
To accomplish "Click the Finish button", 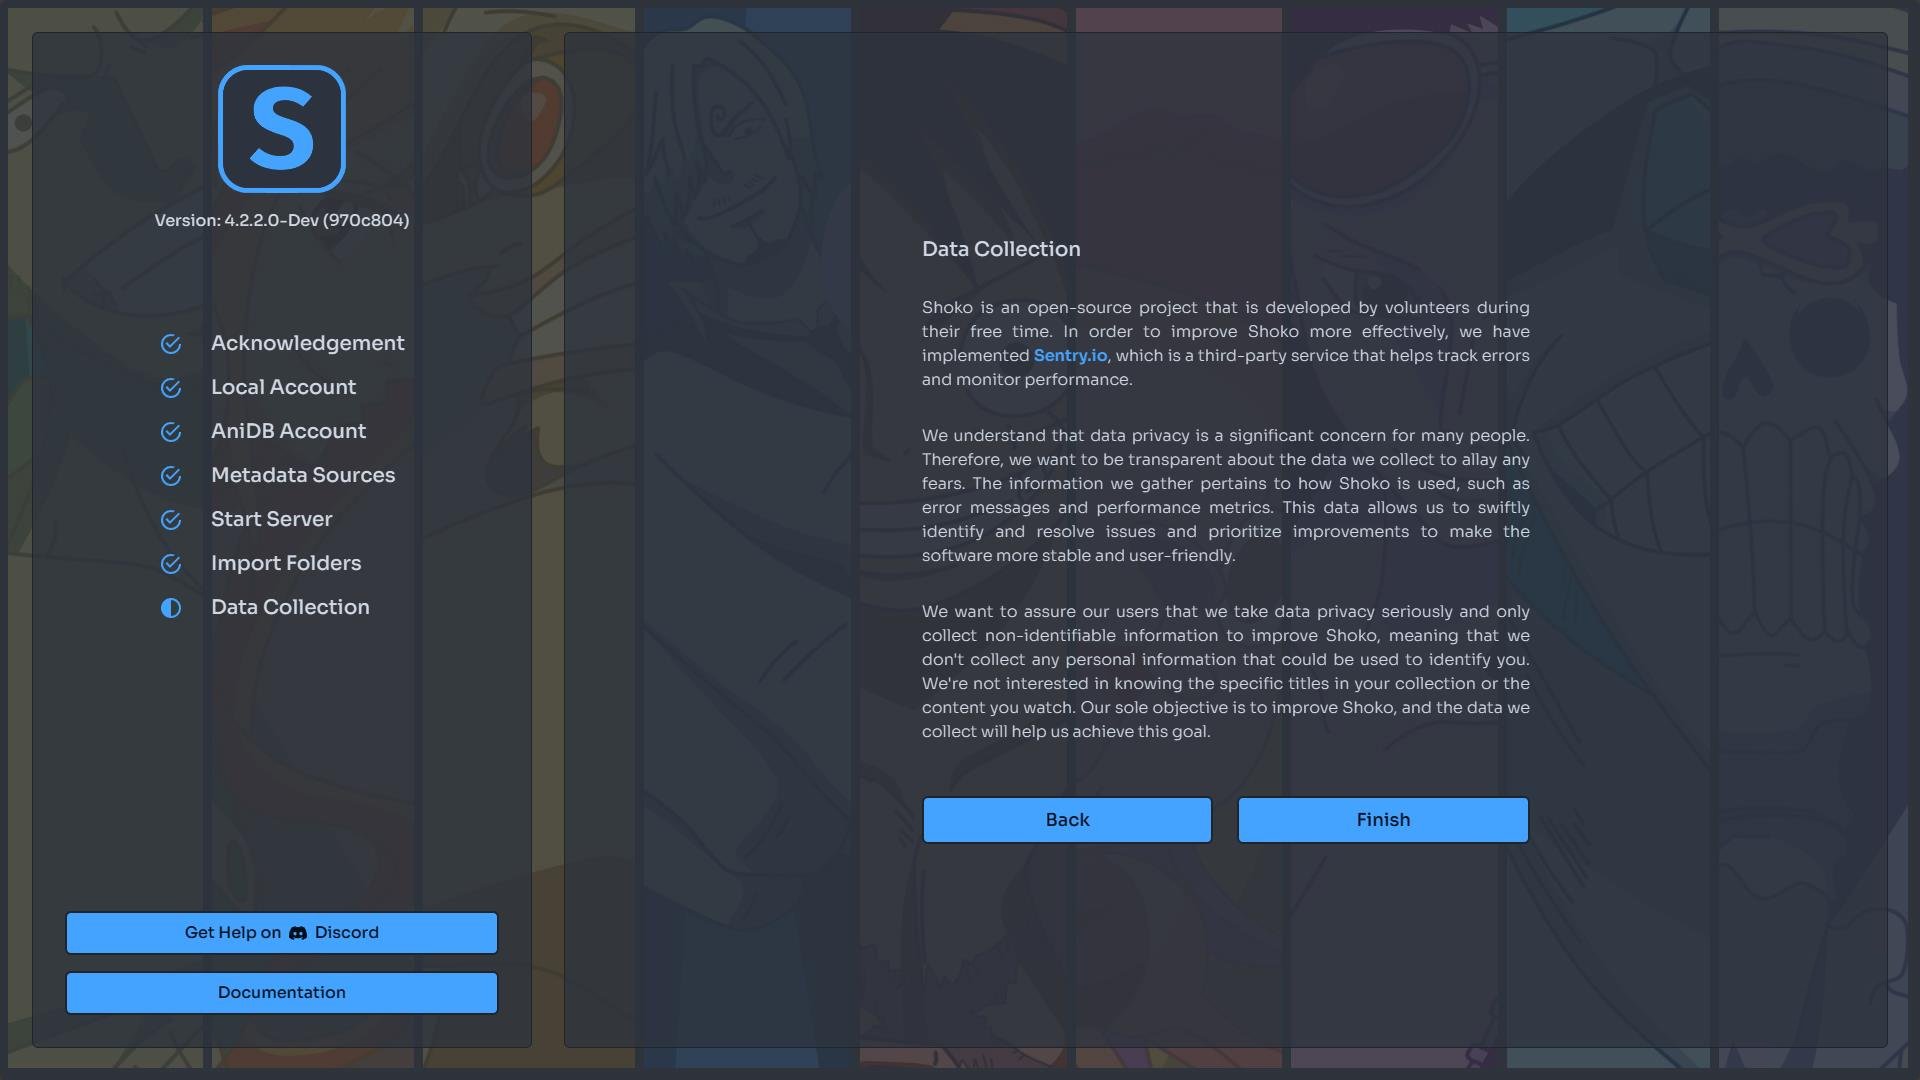I will pos(1383,819).
